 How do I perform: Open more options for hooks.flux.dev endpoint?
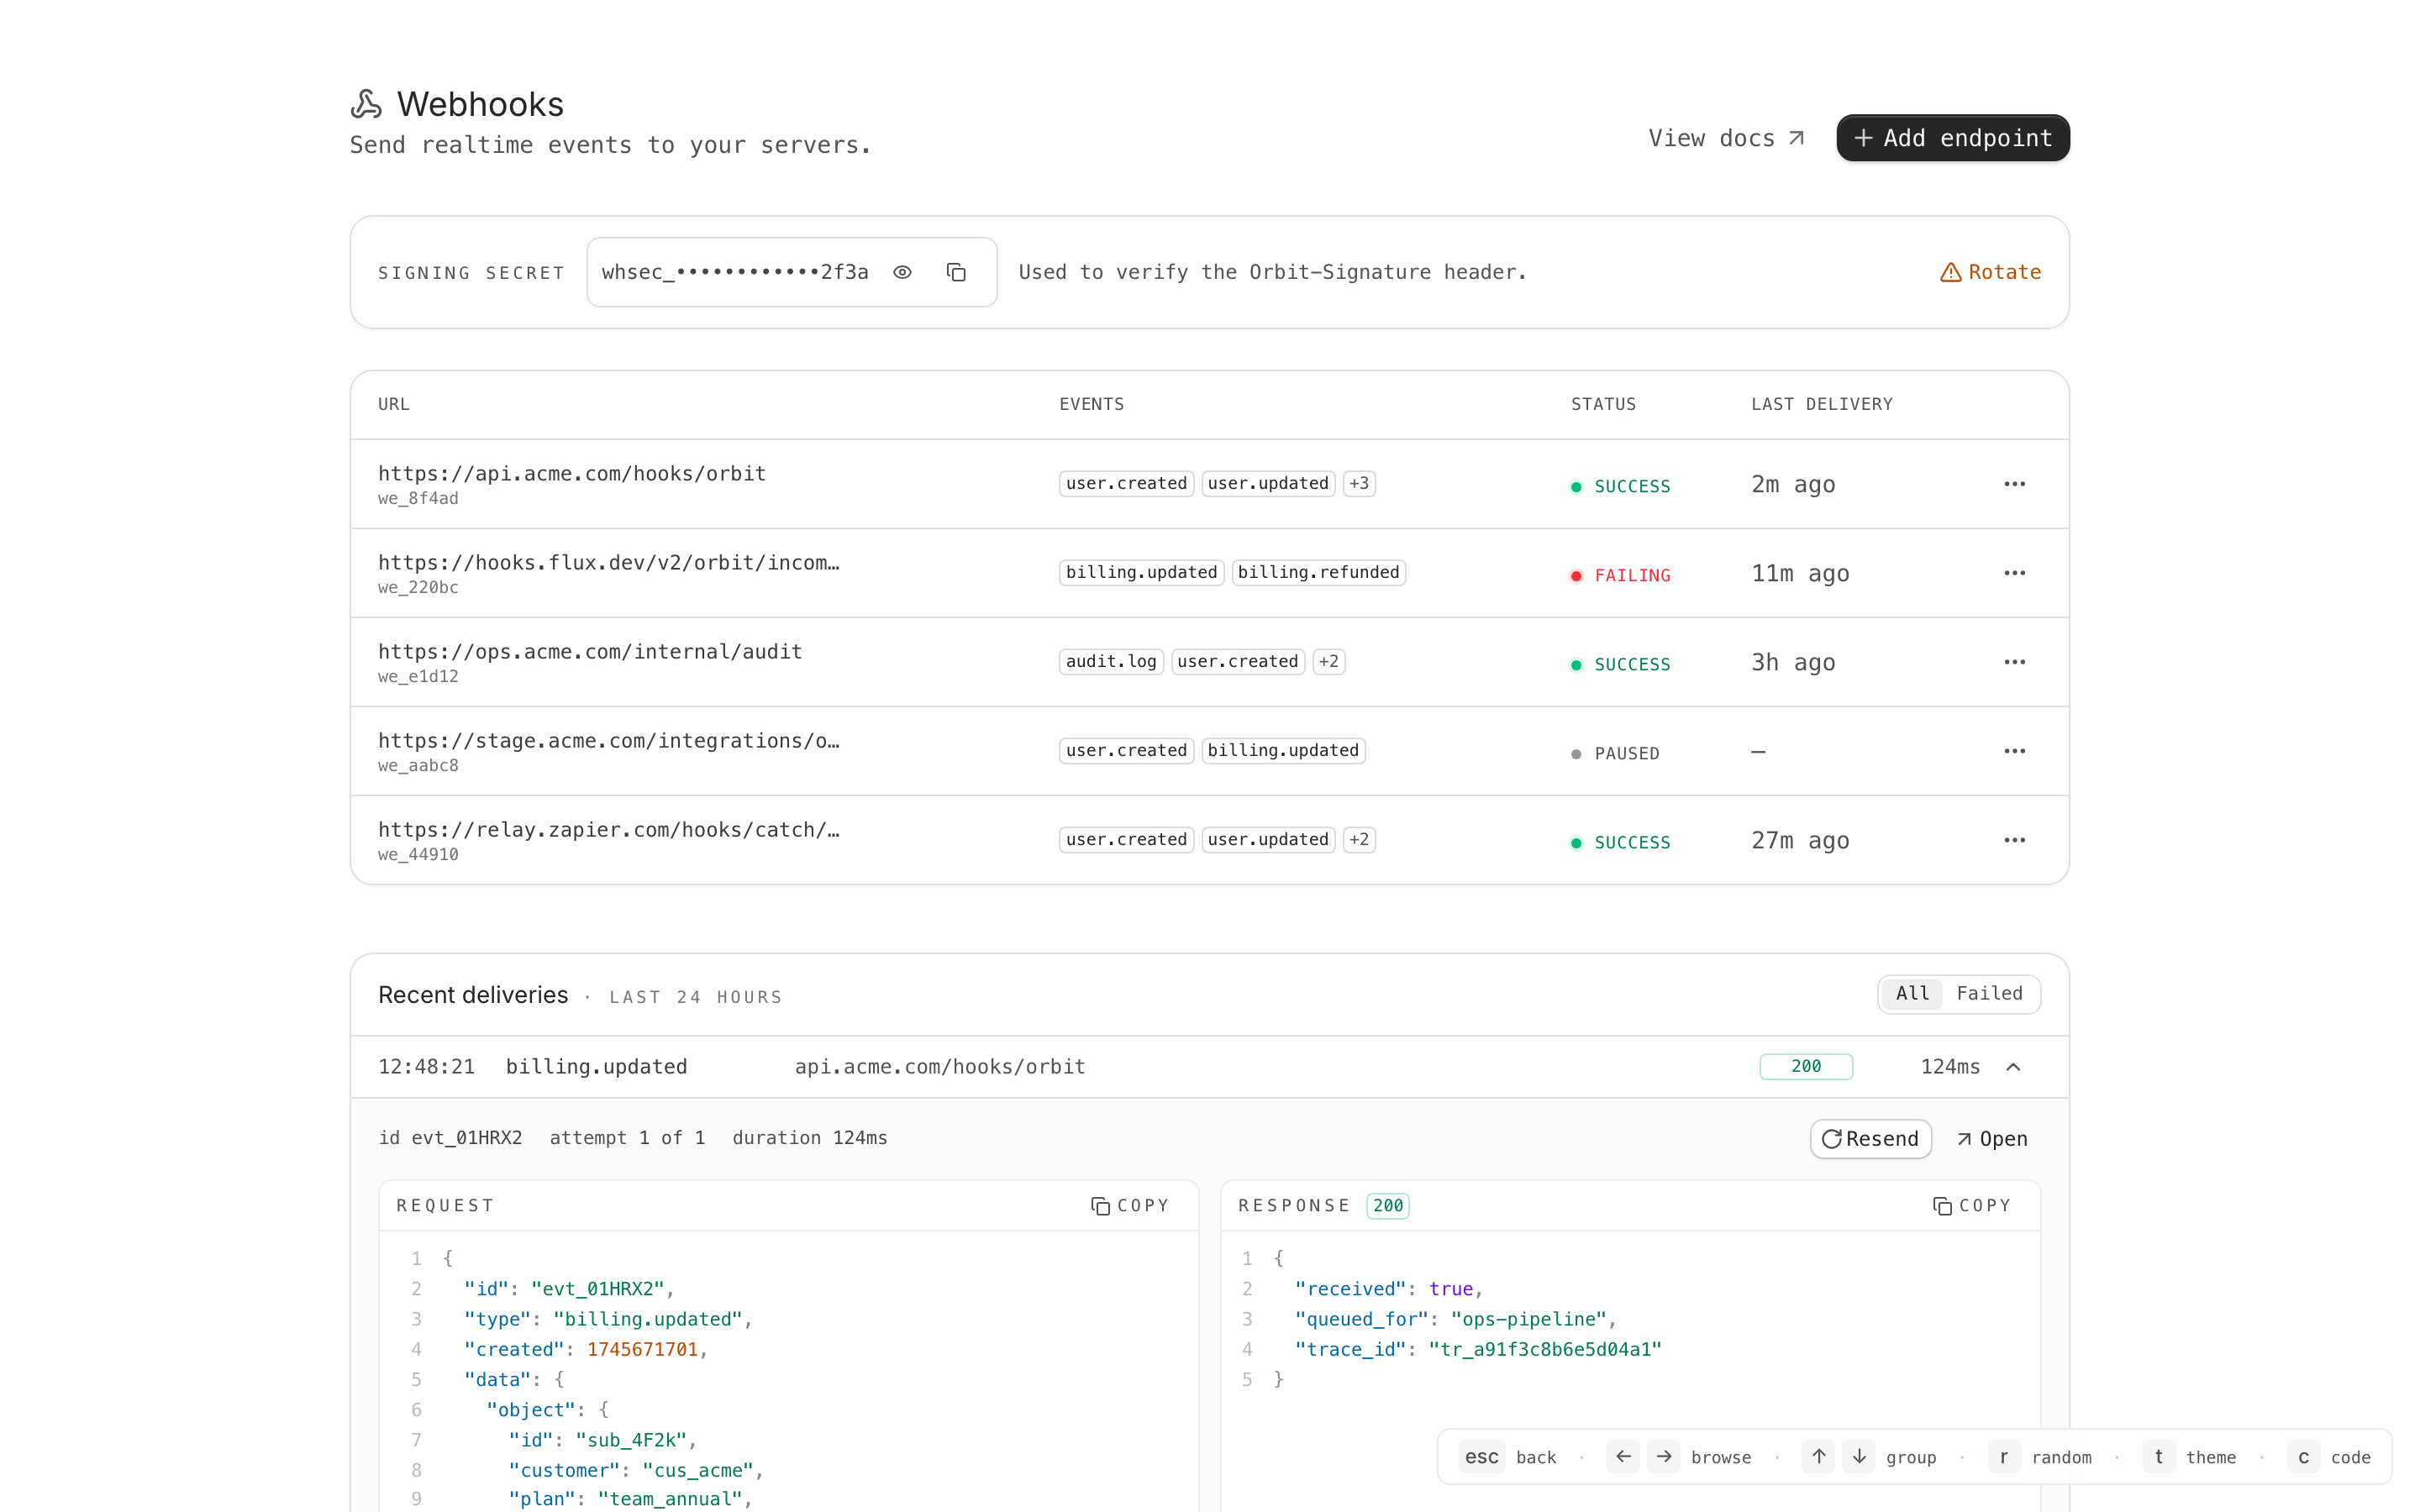click(x=2014, y=573)
